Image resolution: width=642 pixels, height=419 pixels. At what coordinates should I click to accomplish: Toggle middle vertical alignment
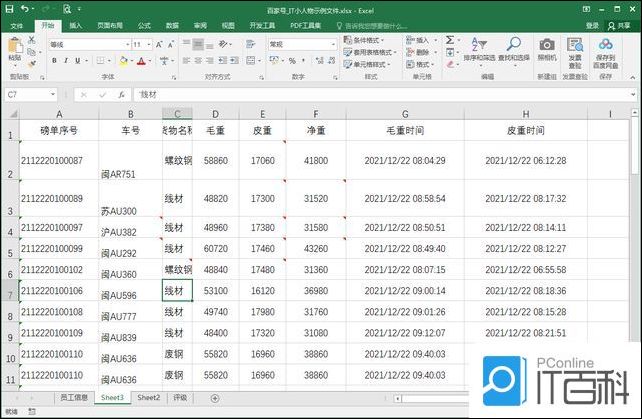pos(198,43)
